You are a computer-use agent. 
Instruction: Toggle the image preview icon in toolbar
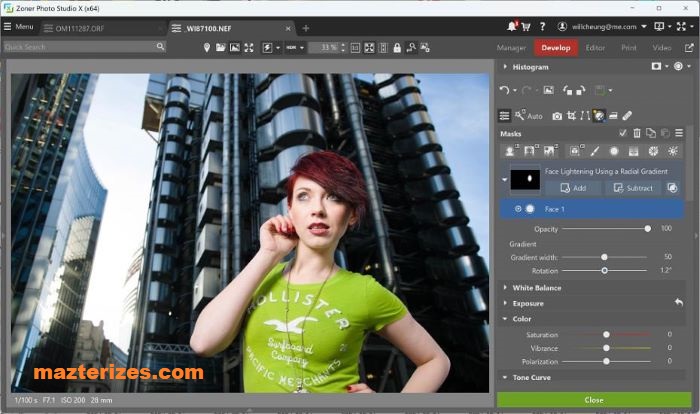(235, 48)
